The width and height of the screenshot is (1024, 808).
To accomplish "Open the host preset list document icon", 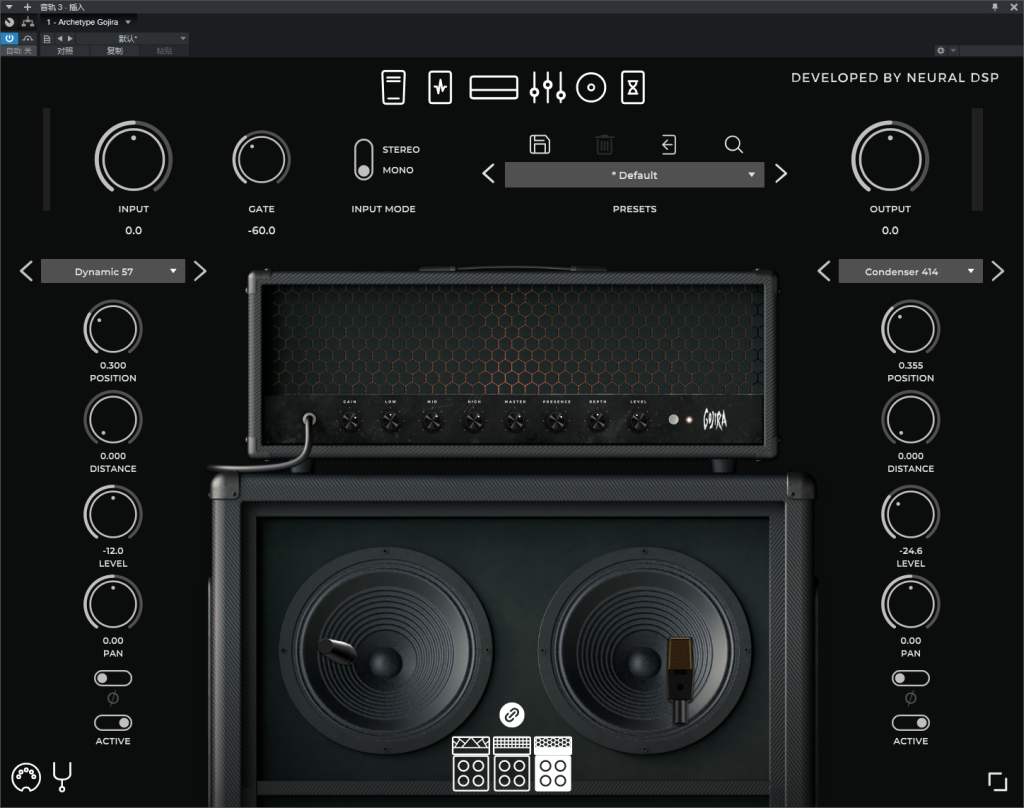I will (x=46, y=39).
